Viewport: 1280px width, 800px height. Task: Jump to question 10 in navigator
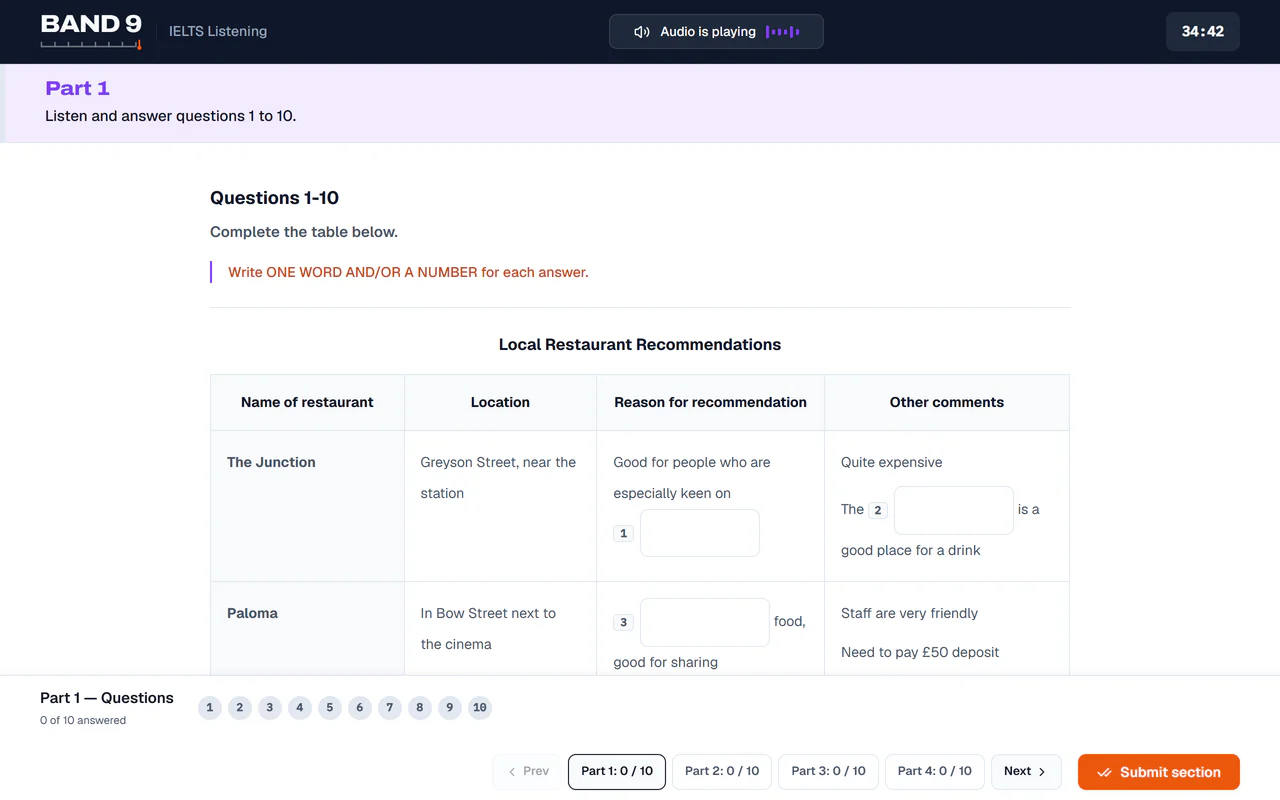[480, 708]
